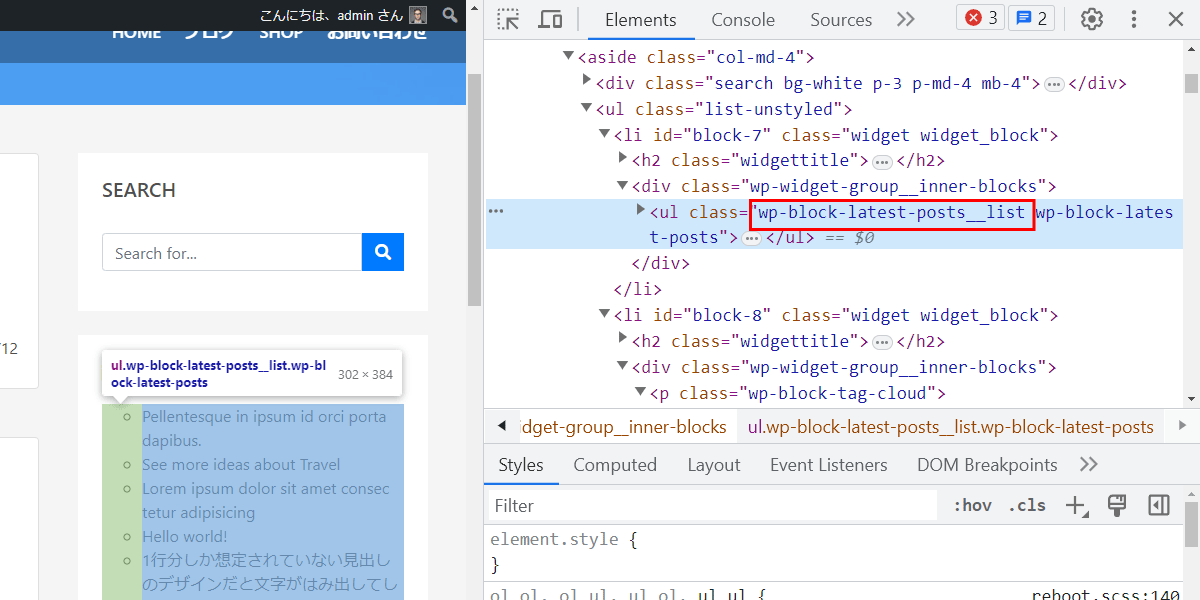Viewport: 1200px width, 600px height.
Task: Expand ellipsis in block-7 h2 widgettitle
Action: pyautogui.click(x=882, y=161)
